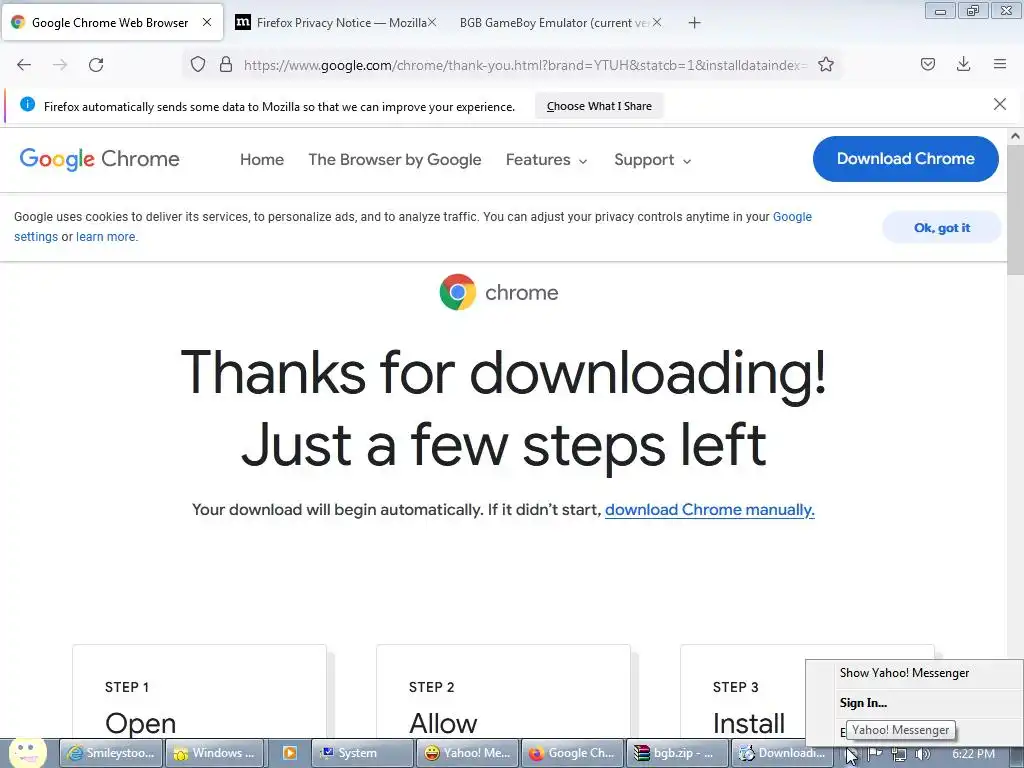Close the Firefox Privacy Notice tab
This screenshot has width=1024, height=768.
click(432, 22)
